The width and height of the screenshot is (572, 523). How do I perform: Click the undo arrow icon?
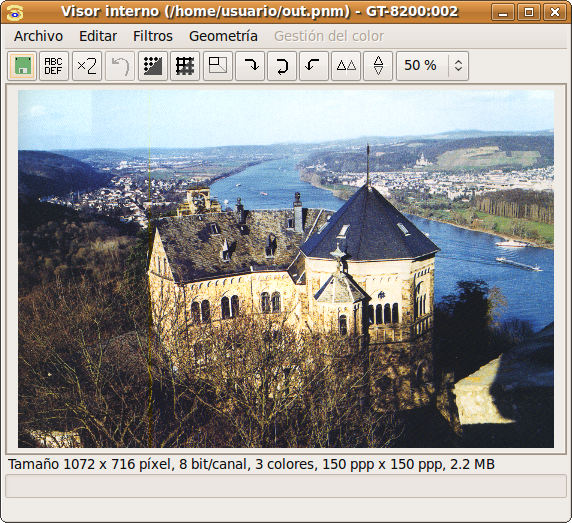(120, 66)
